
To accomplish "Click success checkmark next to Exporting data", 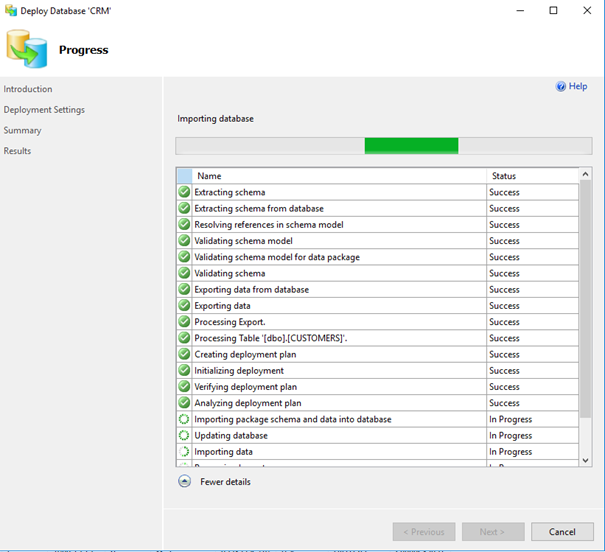I will 184,305.
